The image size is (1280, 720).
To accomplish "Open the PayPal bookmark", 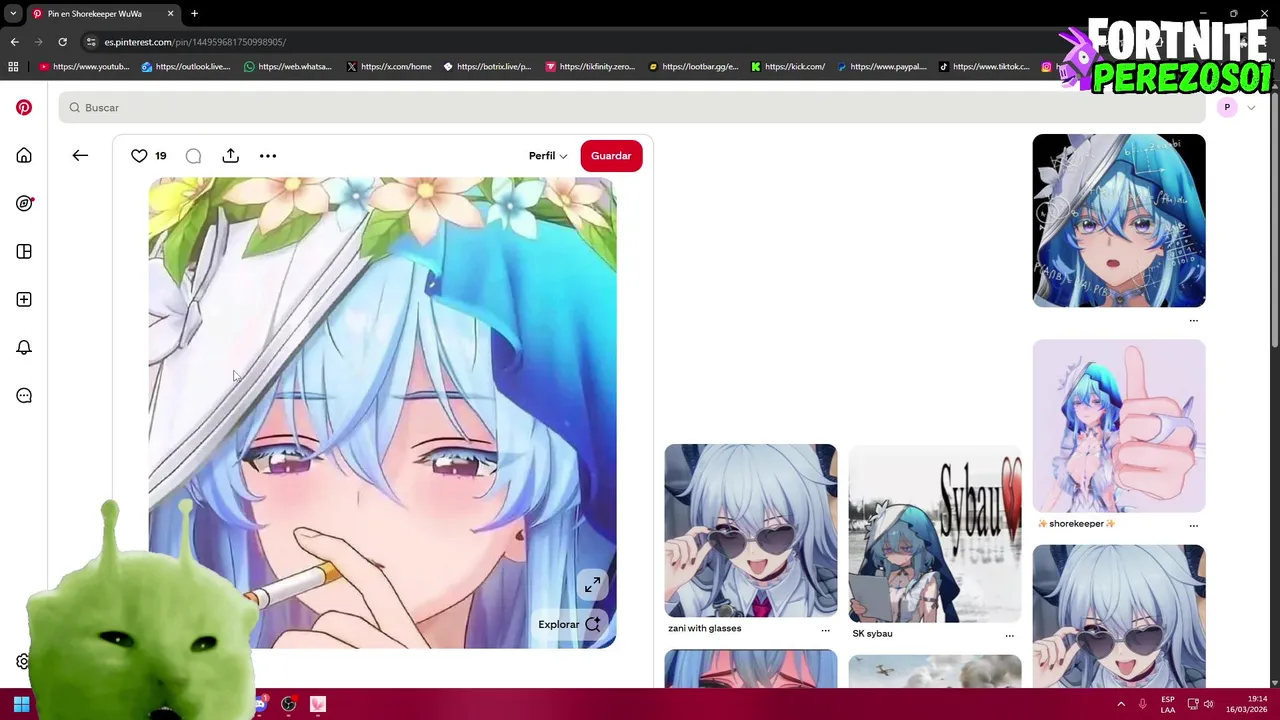I will coord(882,67).
